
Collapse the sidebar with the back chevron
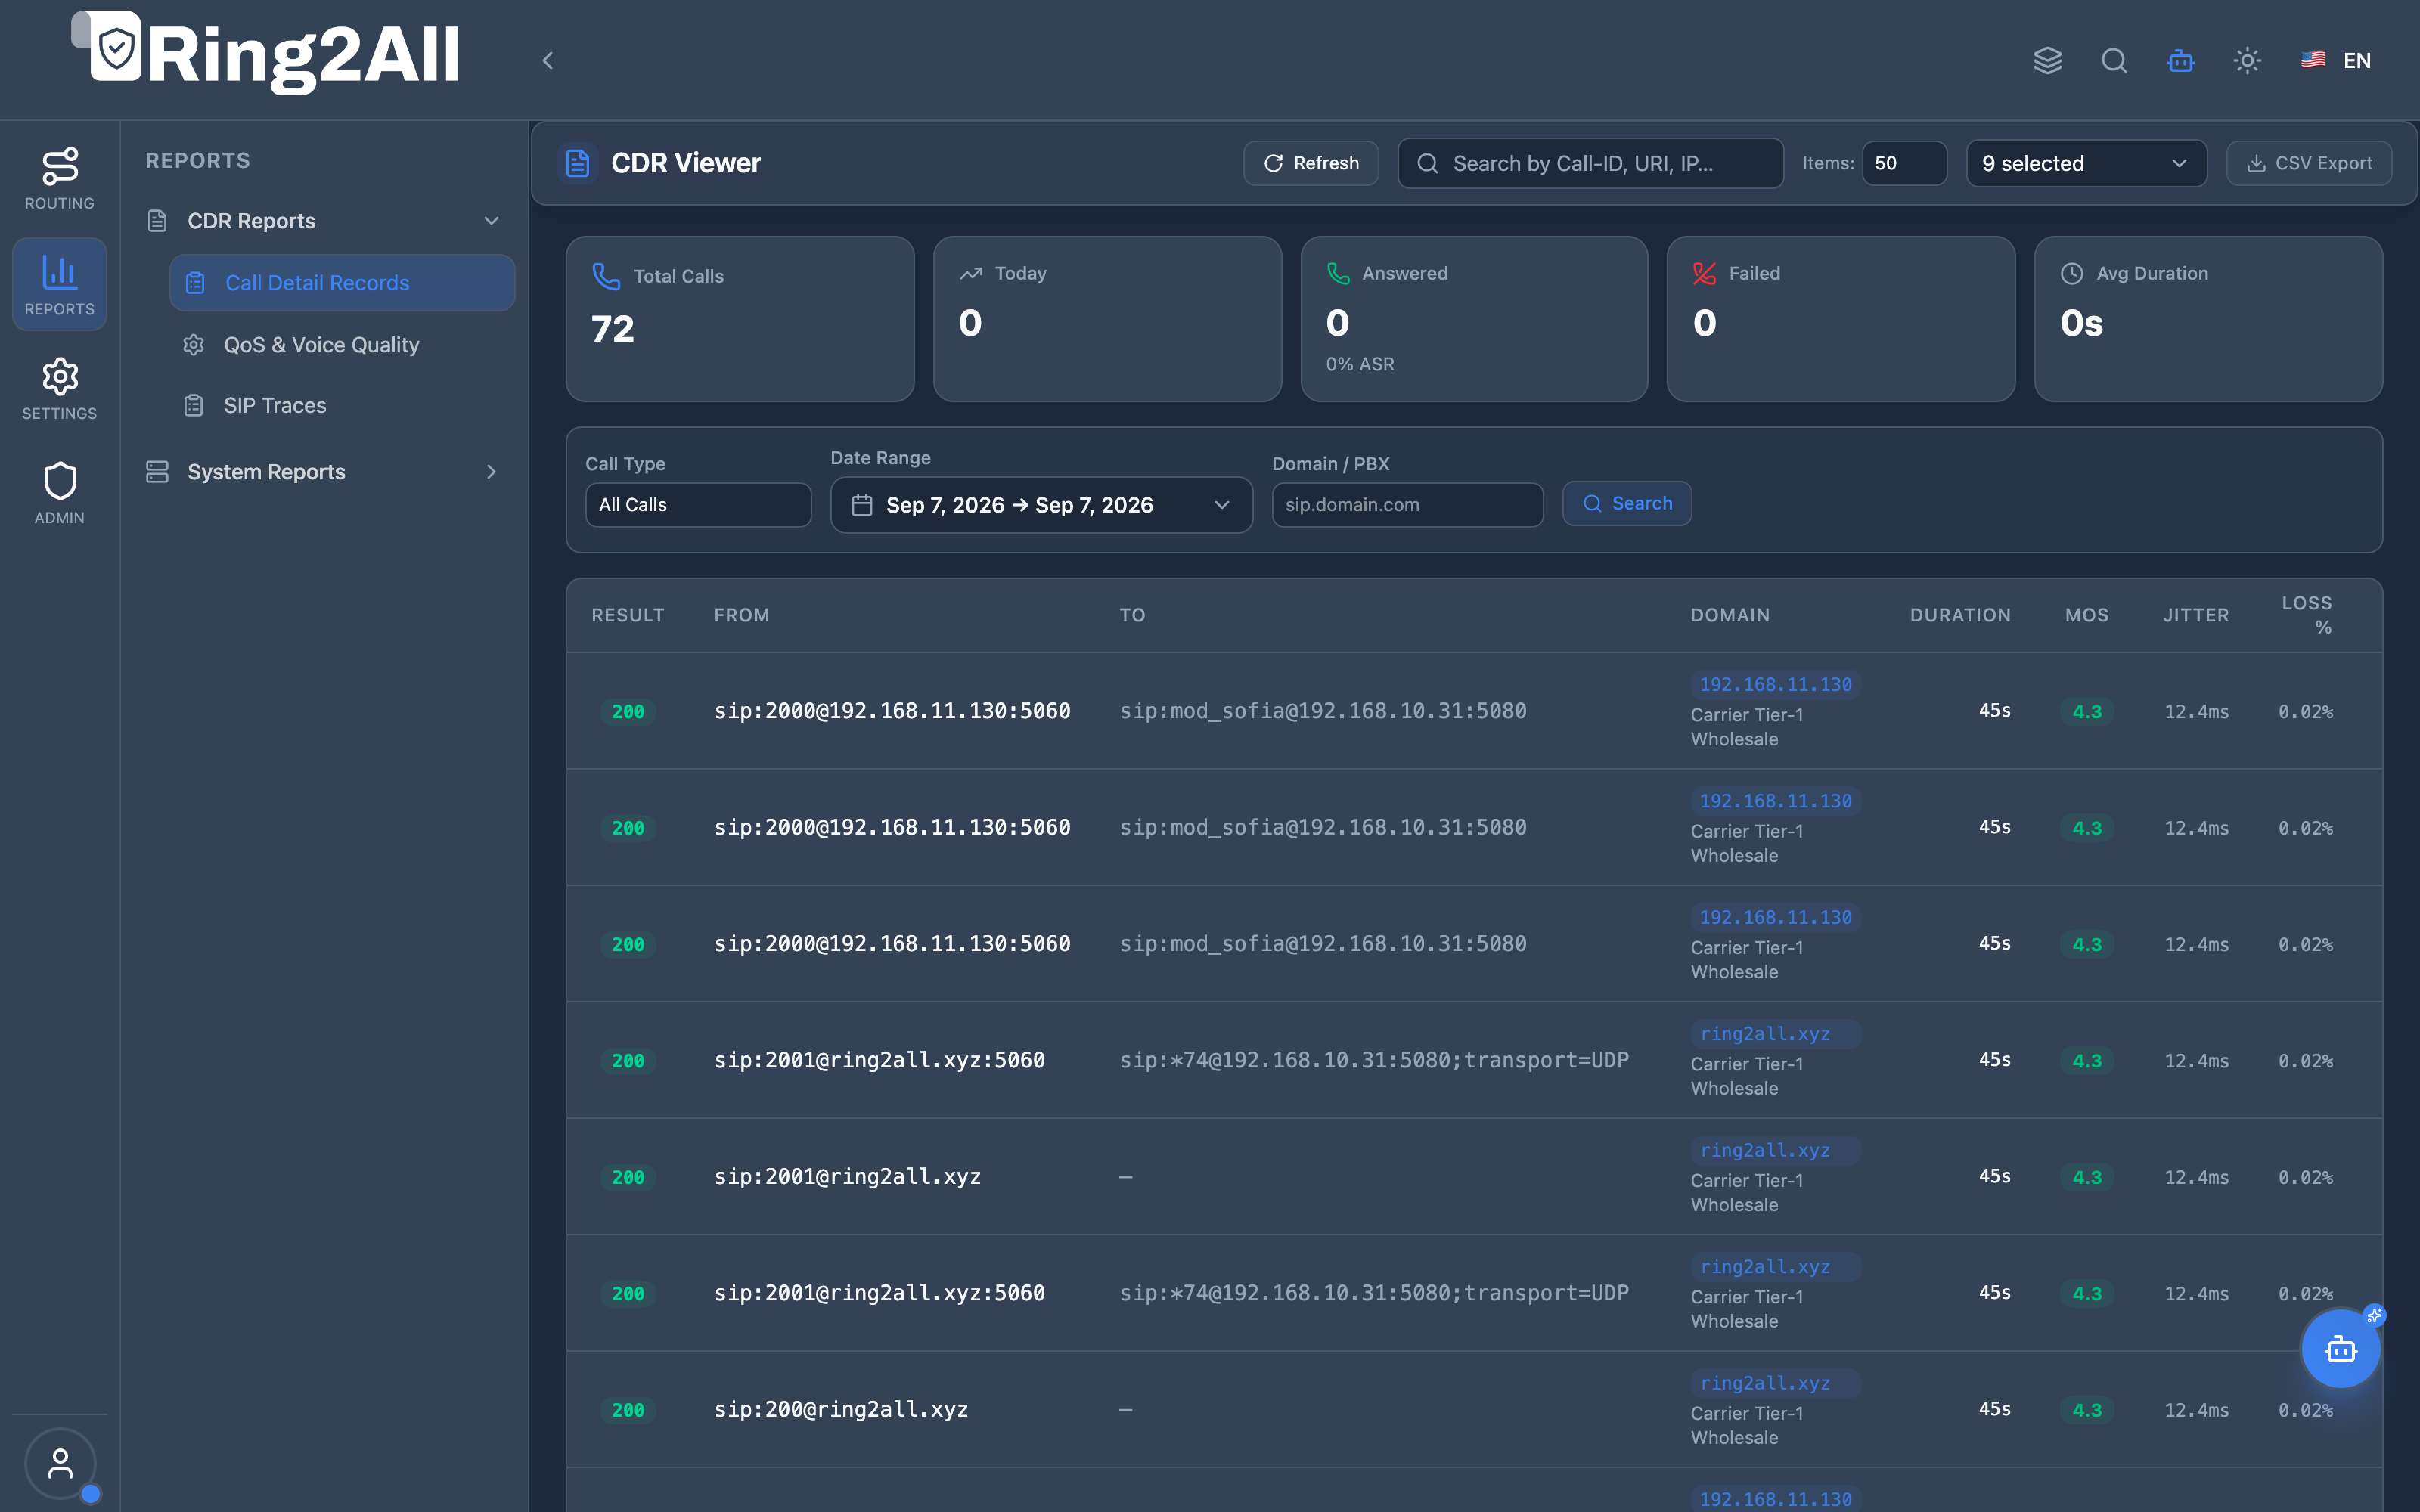548,60
